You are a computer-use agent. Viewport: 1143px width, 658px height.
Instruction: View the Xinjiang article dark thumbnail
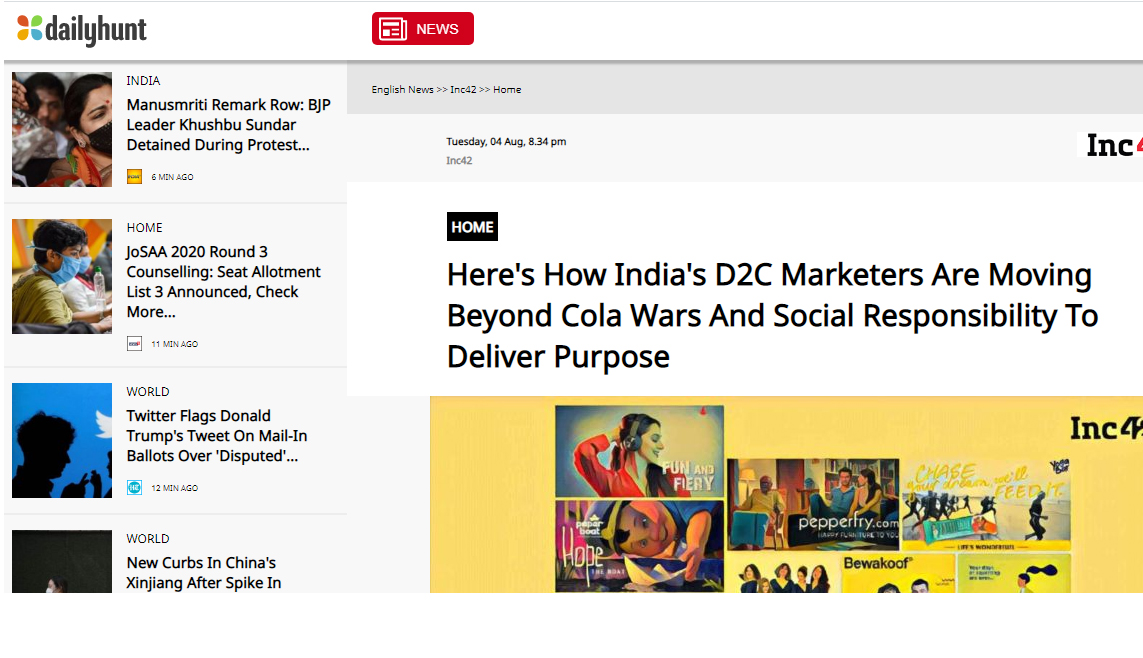coord(62,561)
